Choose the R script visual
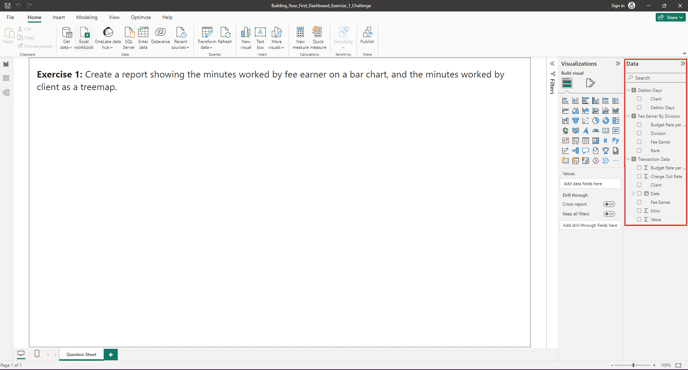Image resolution: width=688 pixels, height=370 pixels. (606, 141)
